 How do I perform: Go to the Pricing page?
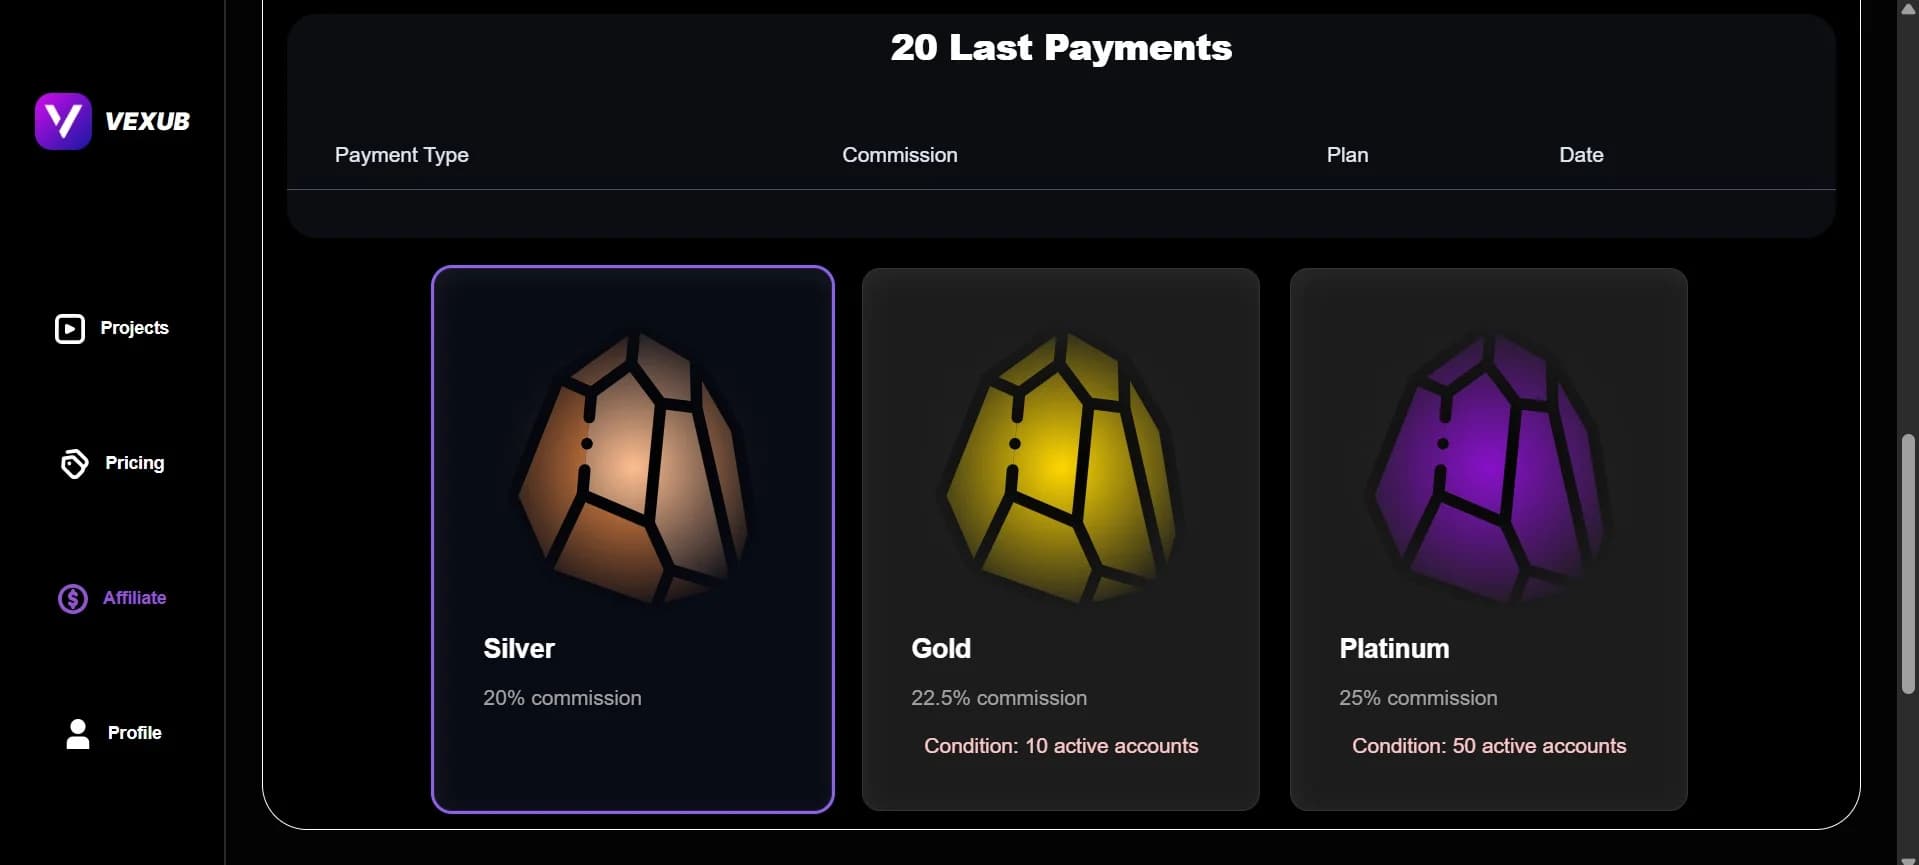tap(134, 463)
